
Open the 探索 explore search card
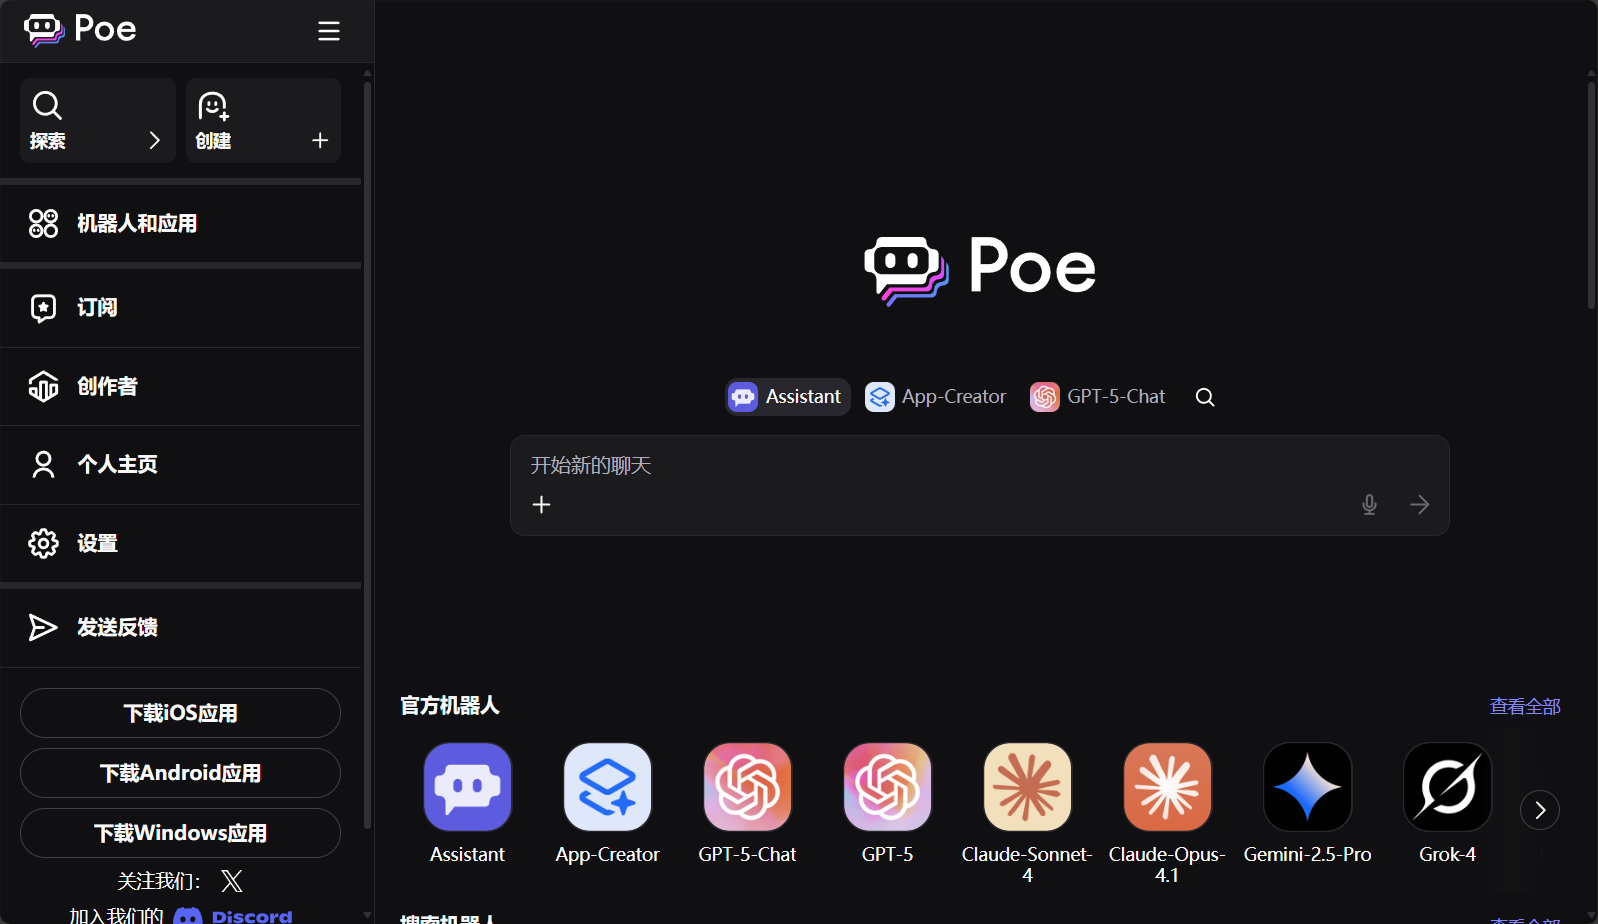[98, 120]
